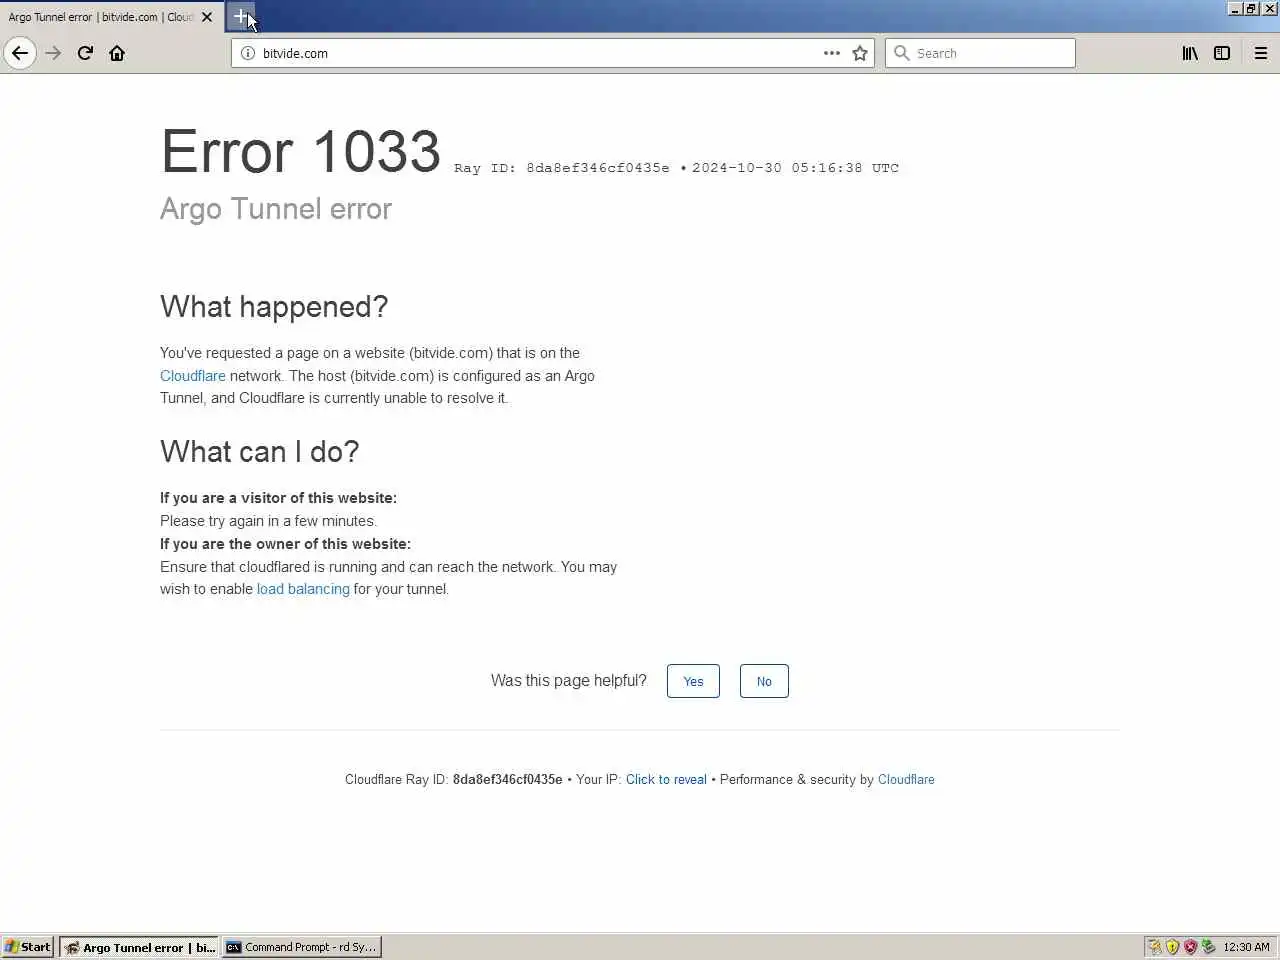
Task: Open the Windows Start button
Action: [x=28, y=947]
